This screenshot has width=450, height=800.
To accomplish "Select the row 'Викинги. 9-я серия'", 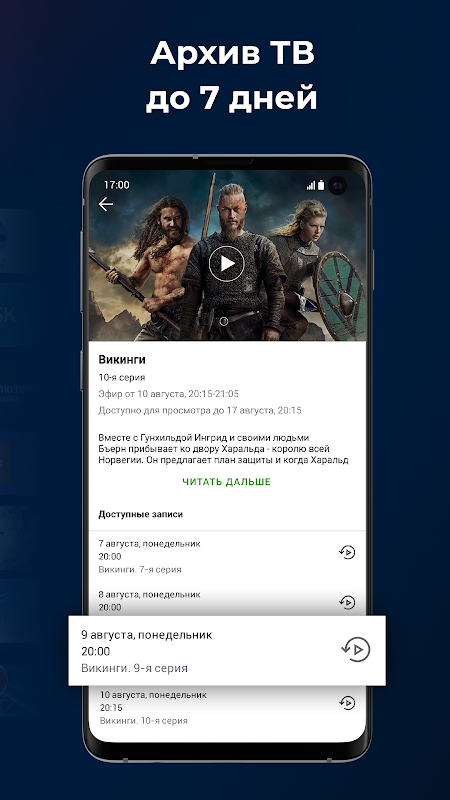I will pos(227,651).
